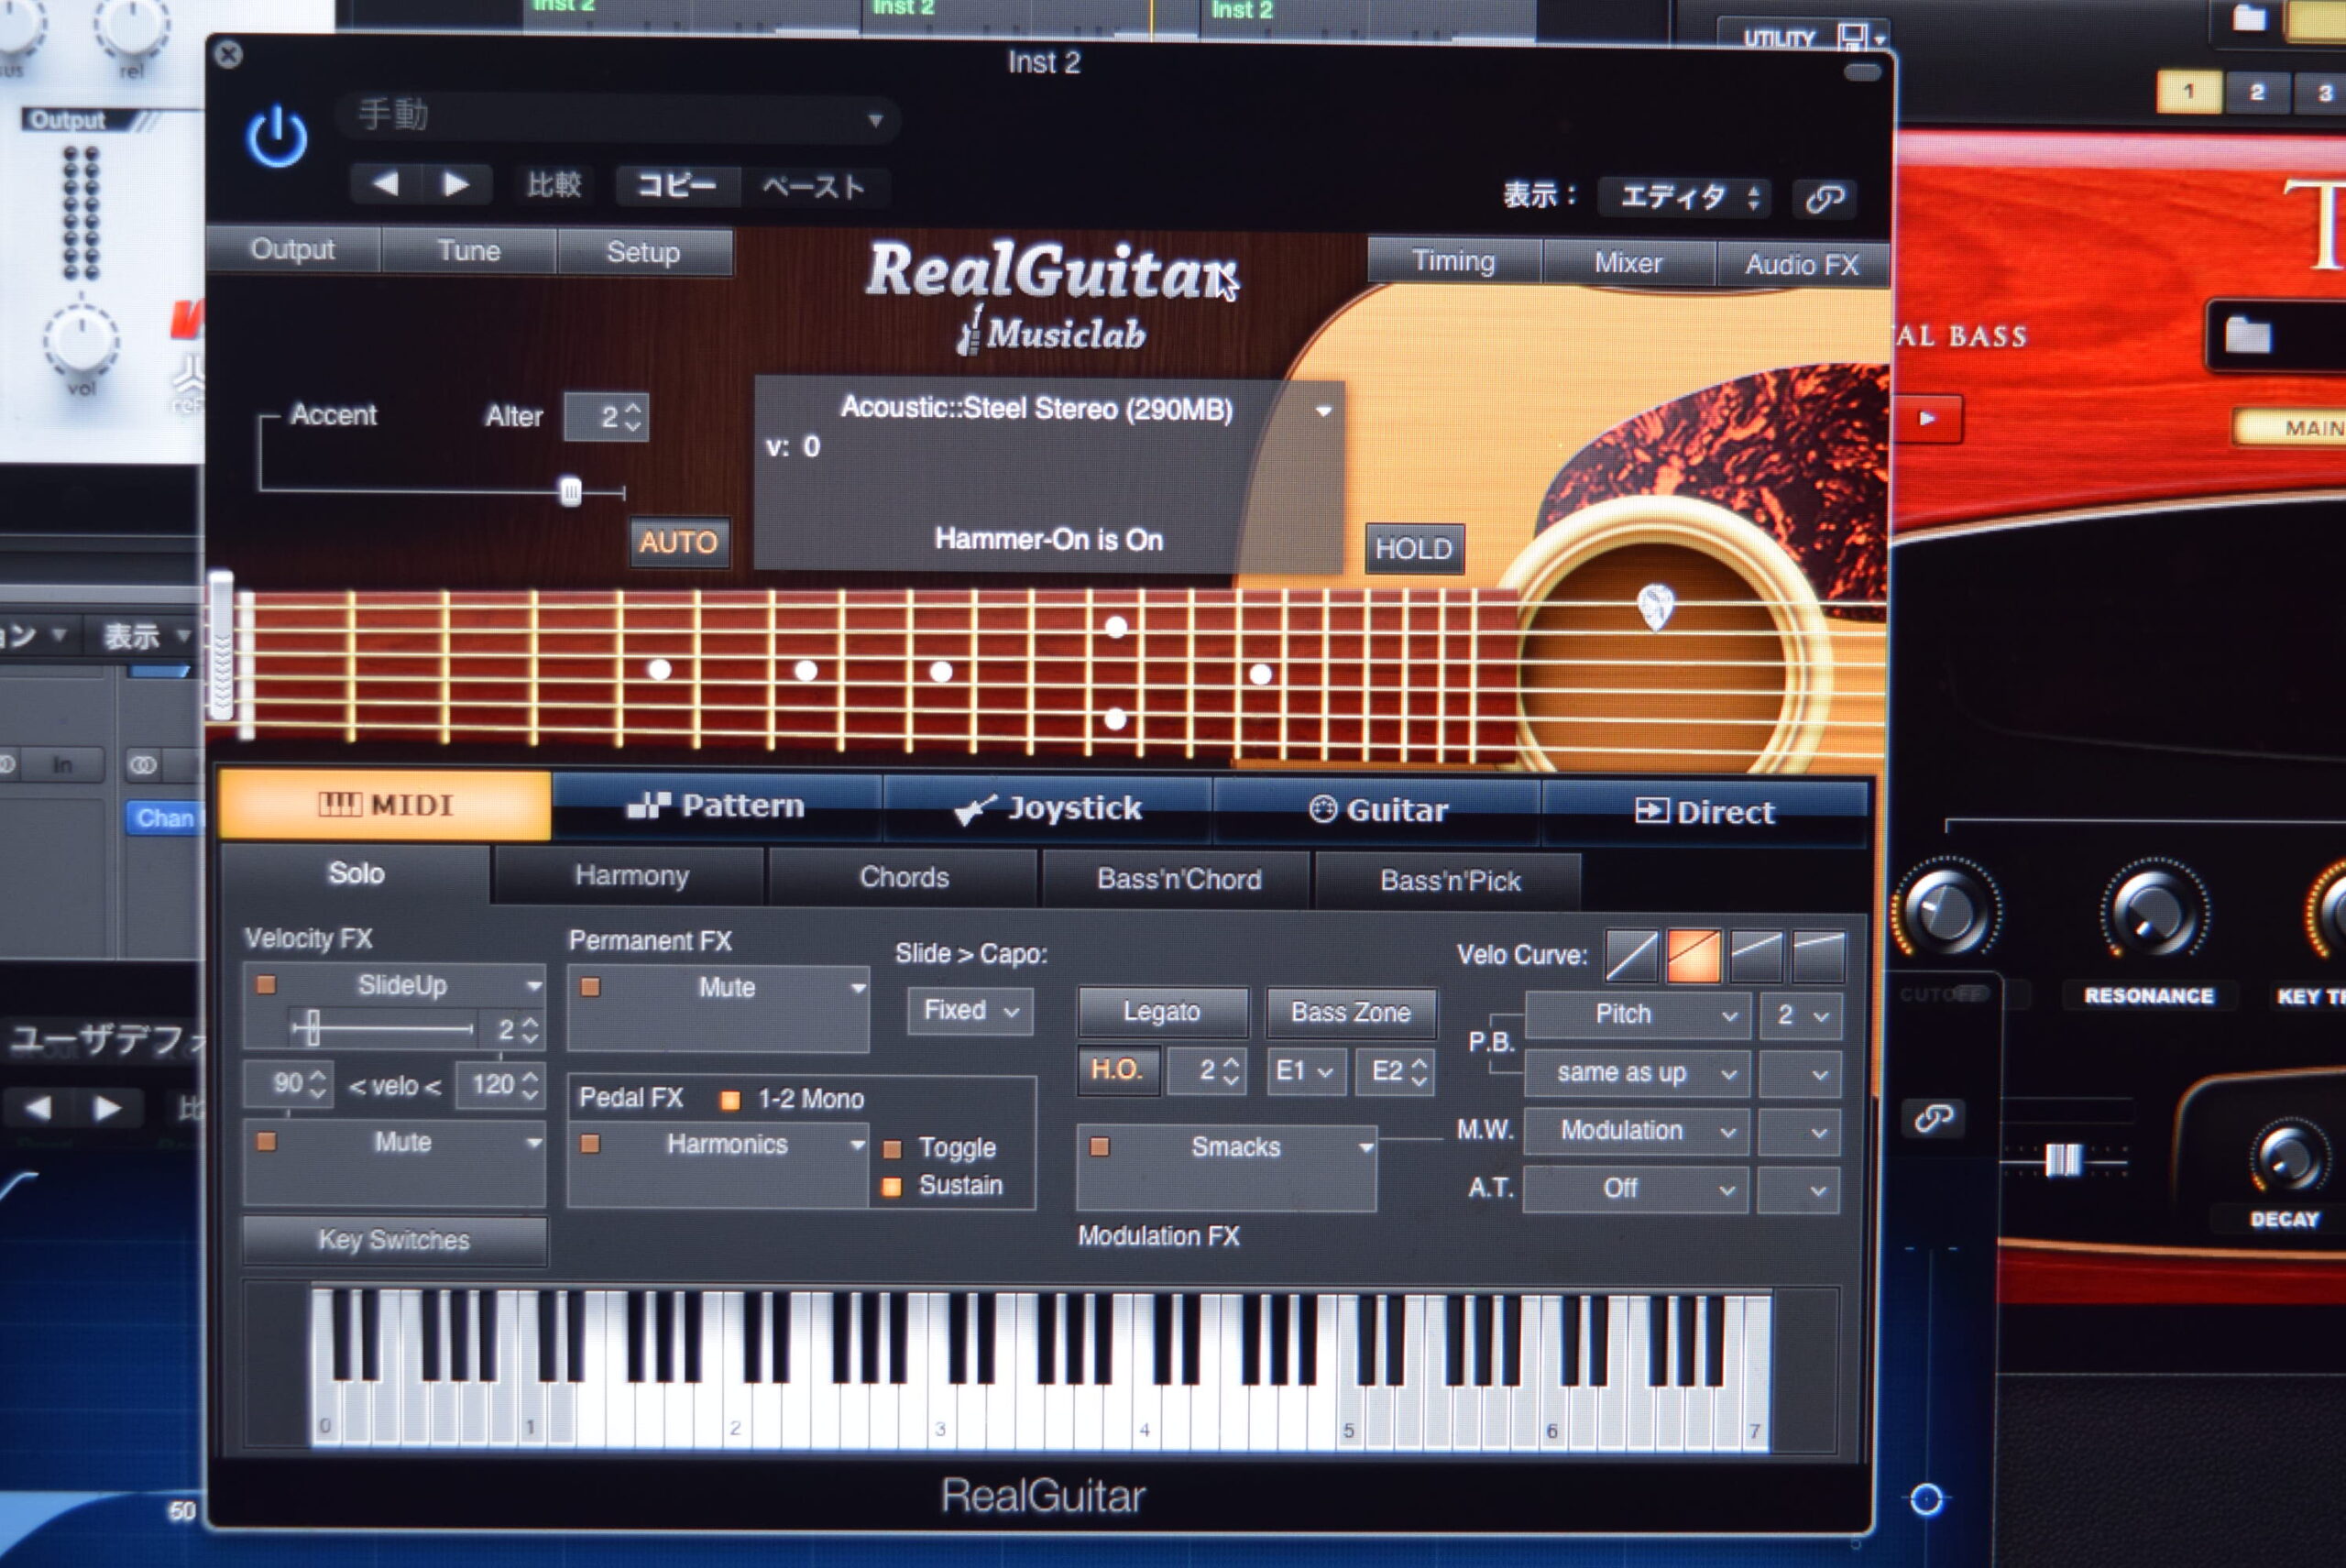Select the third Velo Curve shape
This screenshot has height=1568, width=2346.
pos(1756,957)
